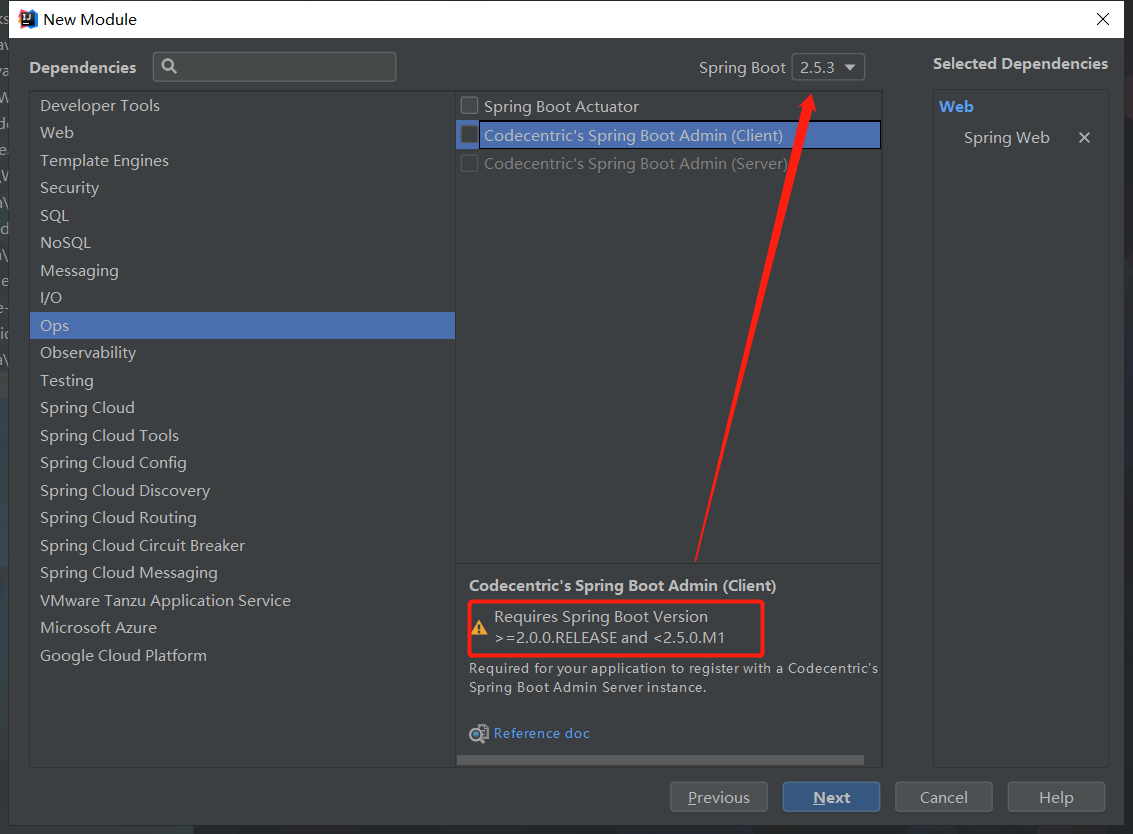This screenshot has height=834, width=1133.
Task: Select the Security category
Action: 242,188
